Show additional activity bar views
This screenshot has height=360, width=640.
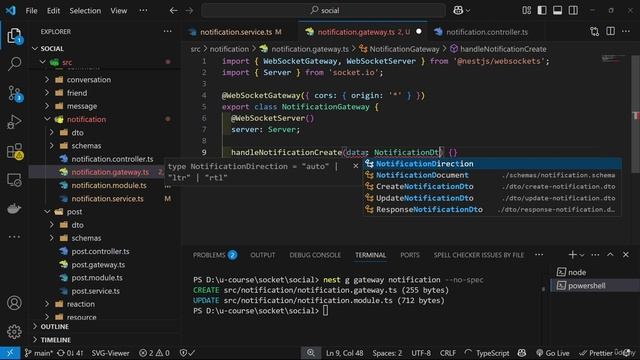(x=14, y=237)
